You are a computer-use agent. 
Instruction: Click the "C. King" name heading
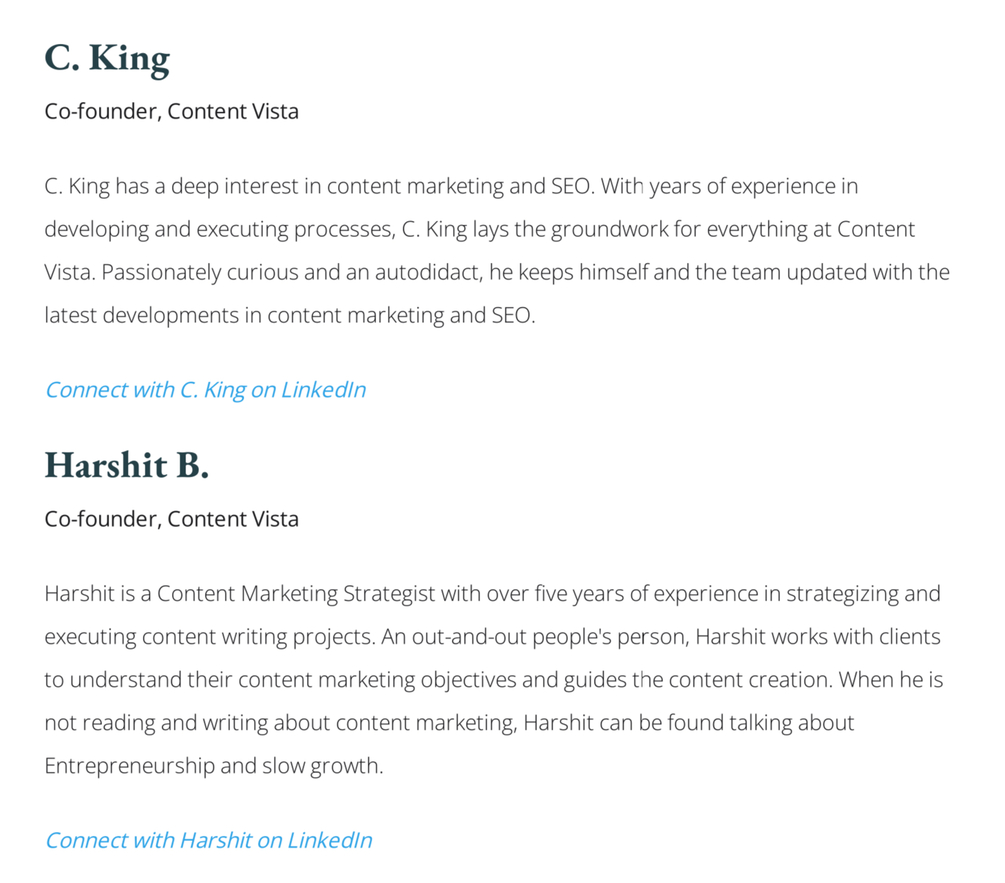(x=107, y=58)
